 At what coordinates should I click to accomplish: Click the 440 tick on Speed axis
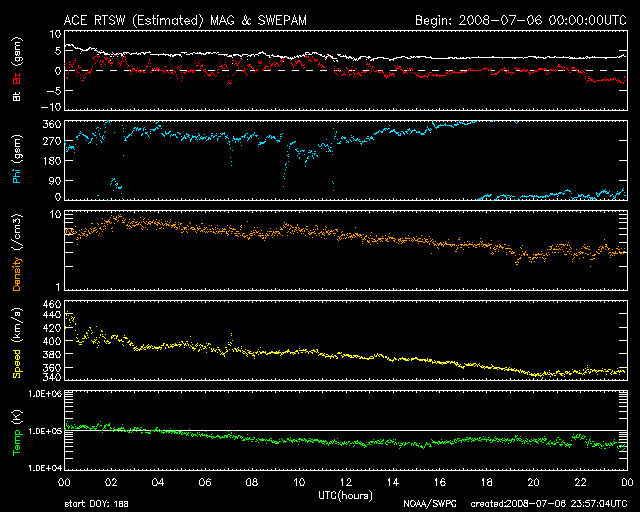point(52,315)
